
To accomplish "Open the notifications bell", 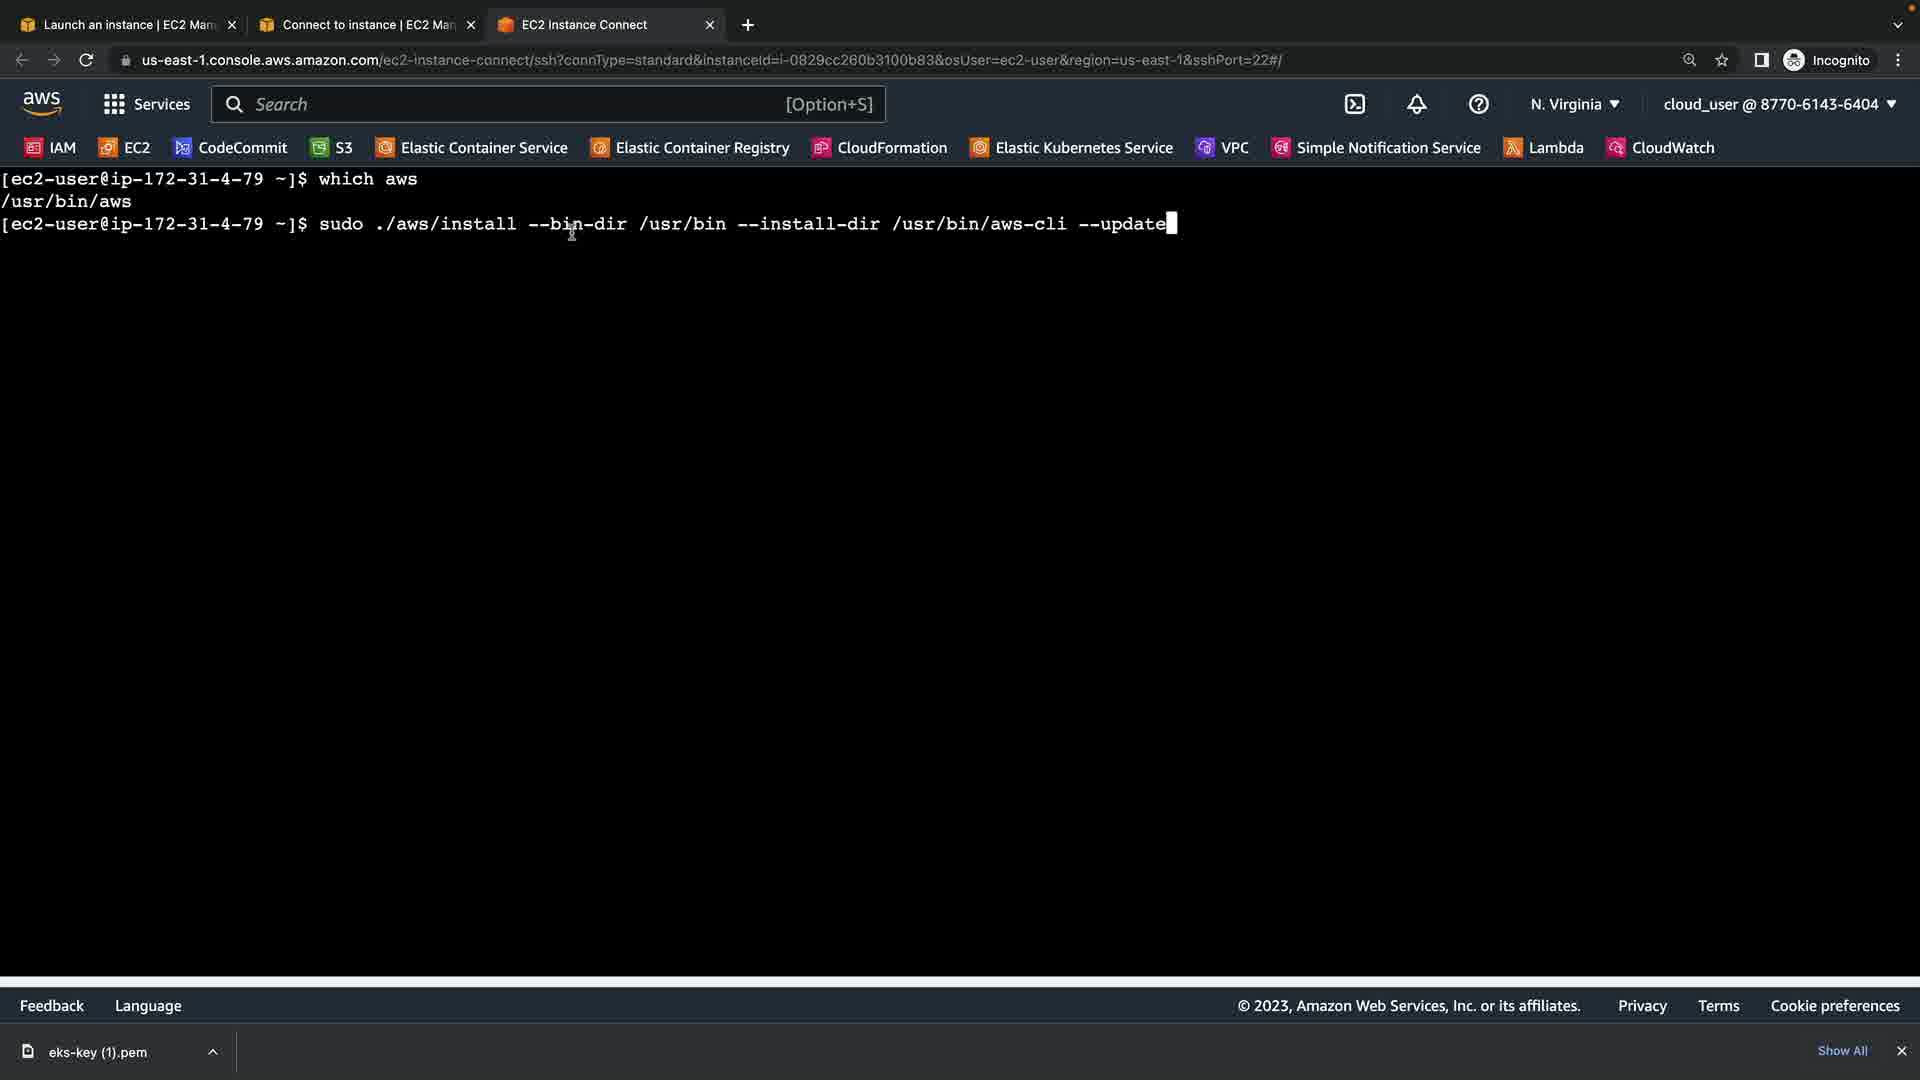I will pyautogui.click(x=1417, y=104).
